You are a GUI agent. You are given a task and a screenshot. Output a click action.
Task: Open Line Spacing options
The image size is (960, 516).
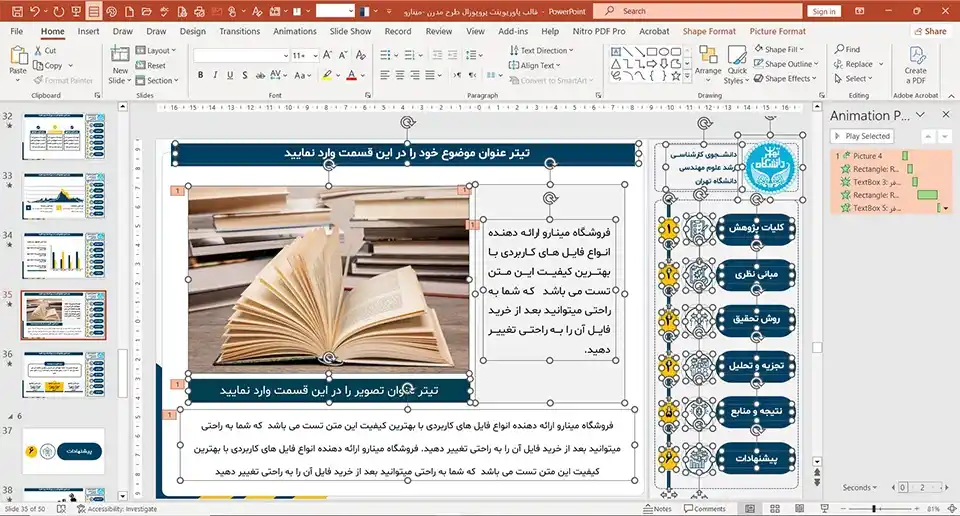click(x=474, y=56)
